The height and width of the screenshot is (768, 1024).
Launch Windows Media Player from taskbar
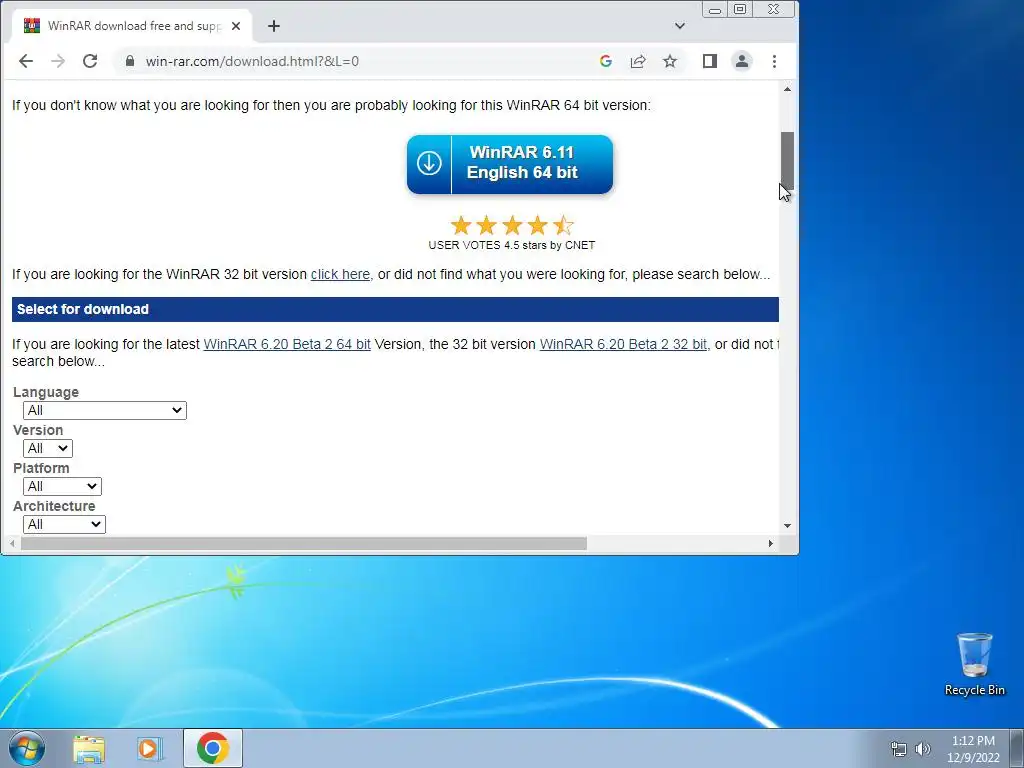[x=150, y=749]
